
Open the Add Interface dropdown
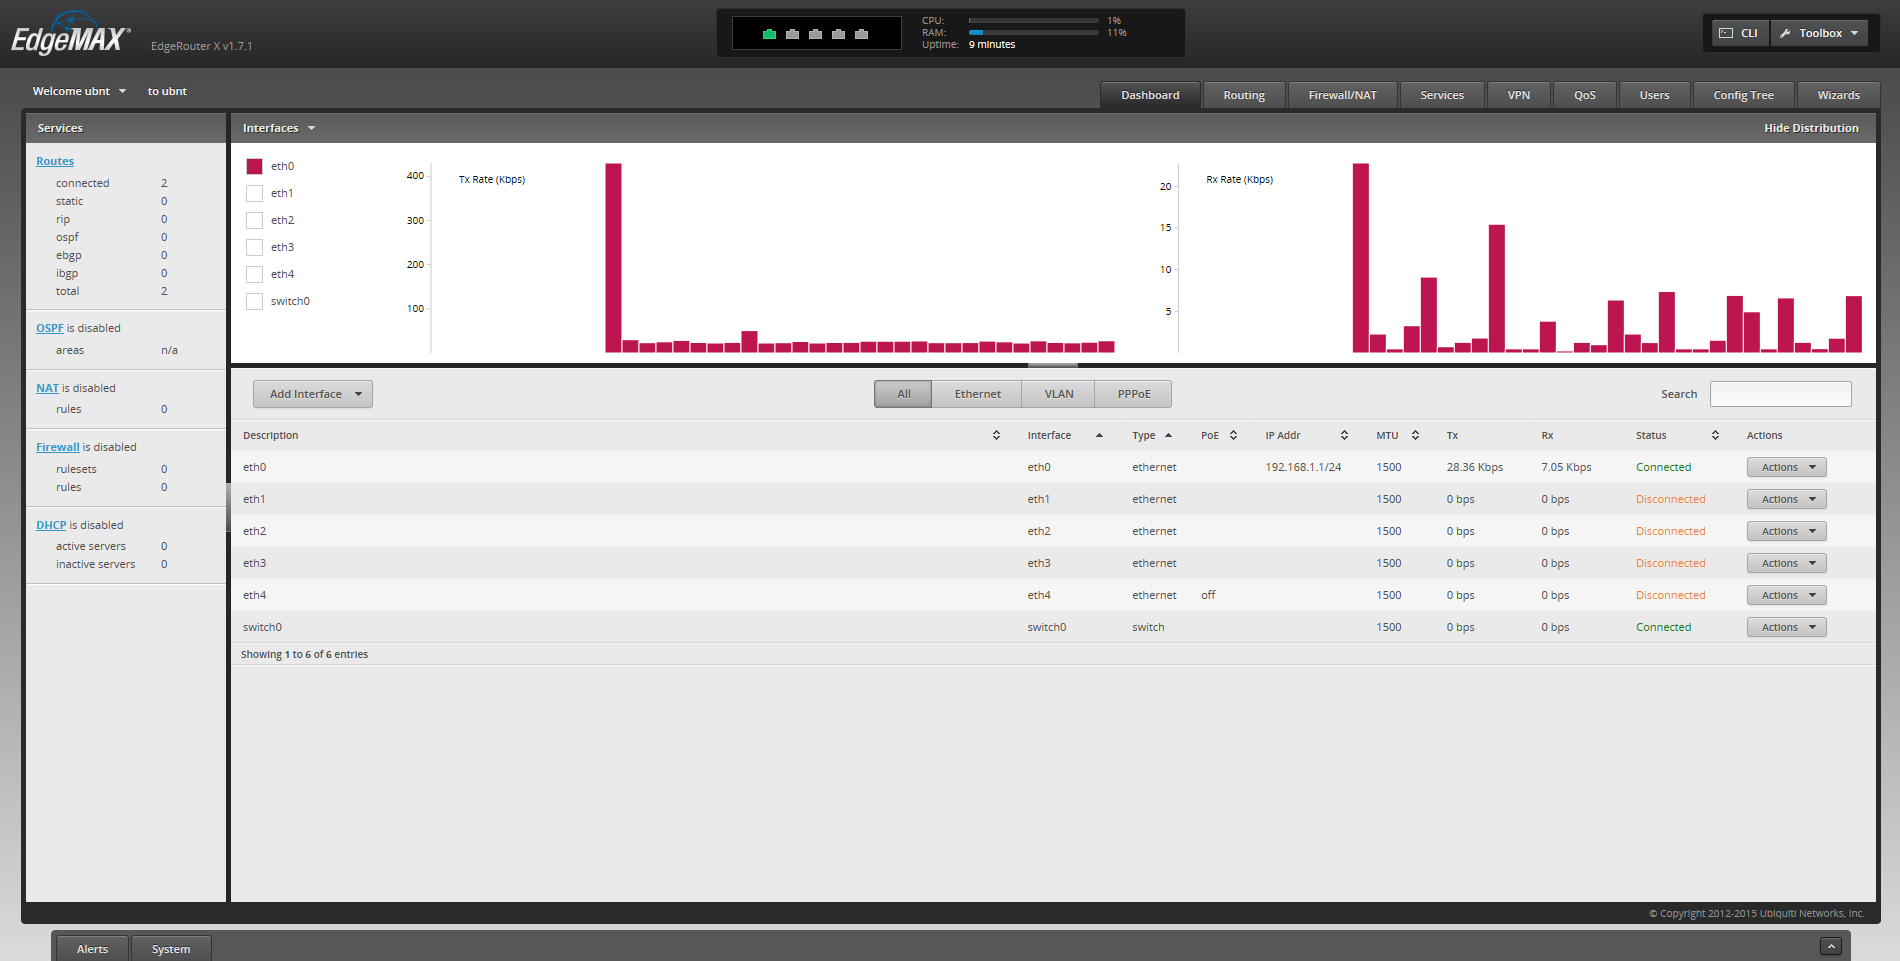pos(313,394)
